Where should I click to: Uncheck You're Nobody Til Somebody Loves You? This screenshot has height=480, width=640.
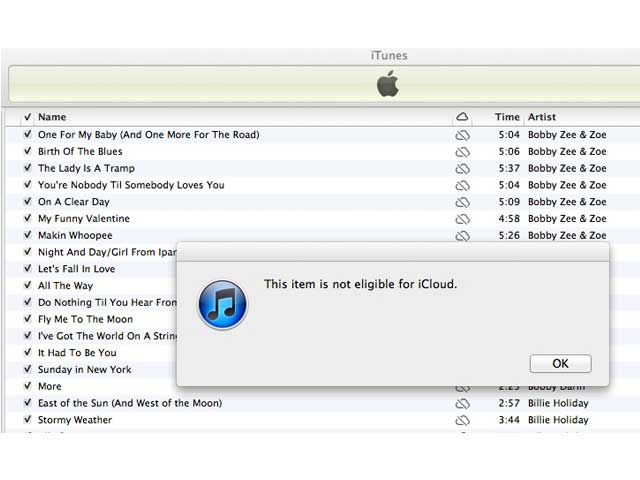pos(27,184)
